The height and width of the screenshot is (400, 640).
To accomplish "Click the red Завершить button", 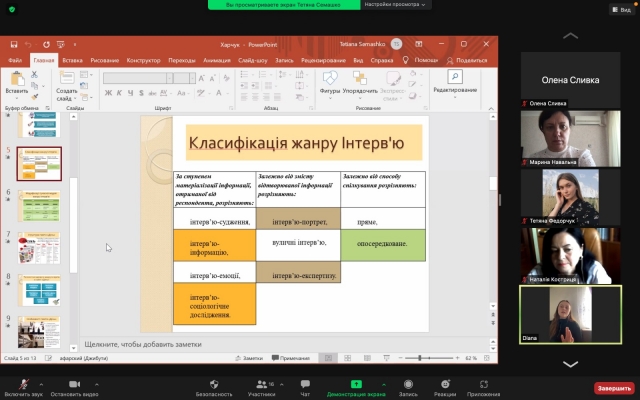I will click(613, 387).
